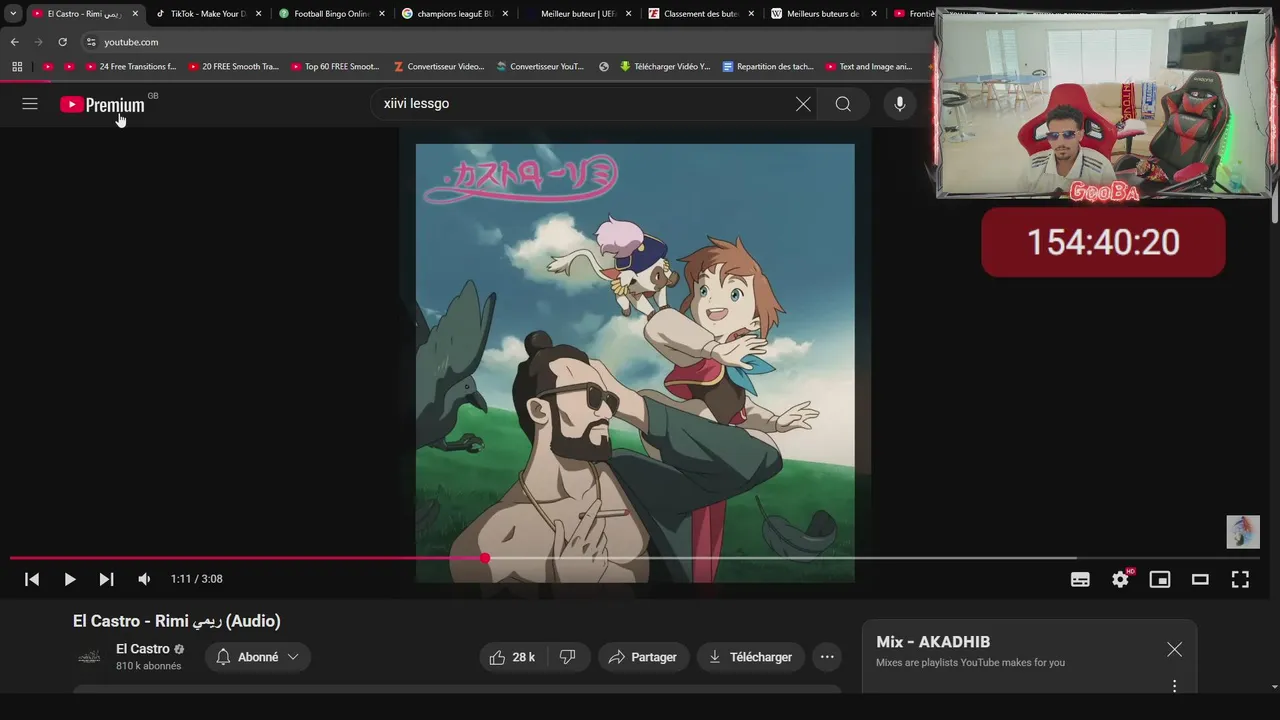The image size is (1280, 720).
Task: Click the video title 'El Castro - Rimi (Audio)'
Action: 176,621
